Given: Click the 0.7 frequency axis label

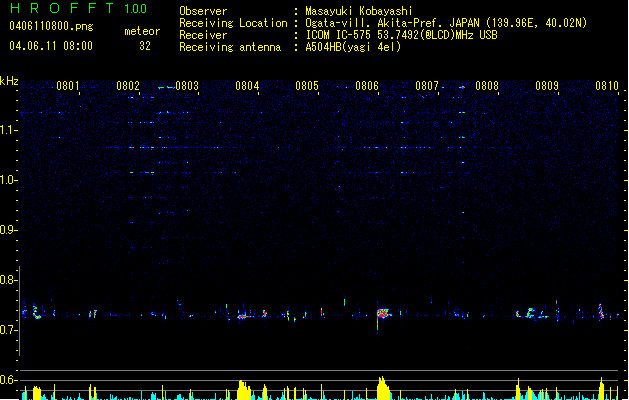Looking at the screenshot, I should [x=7, y=330].
